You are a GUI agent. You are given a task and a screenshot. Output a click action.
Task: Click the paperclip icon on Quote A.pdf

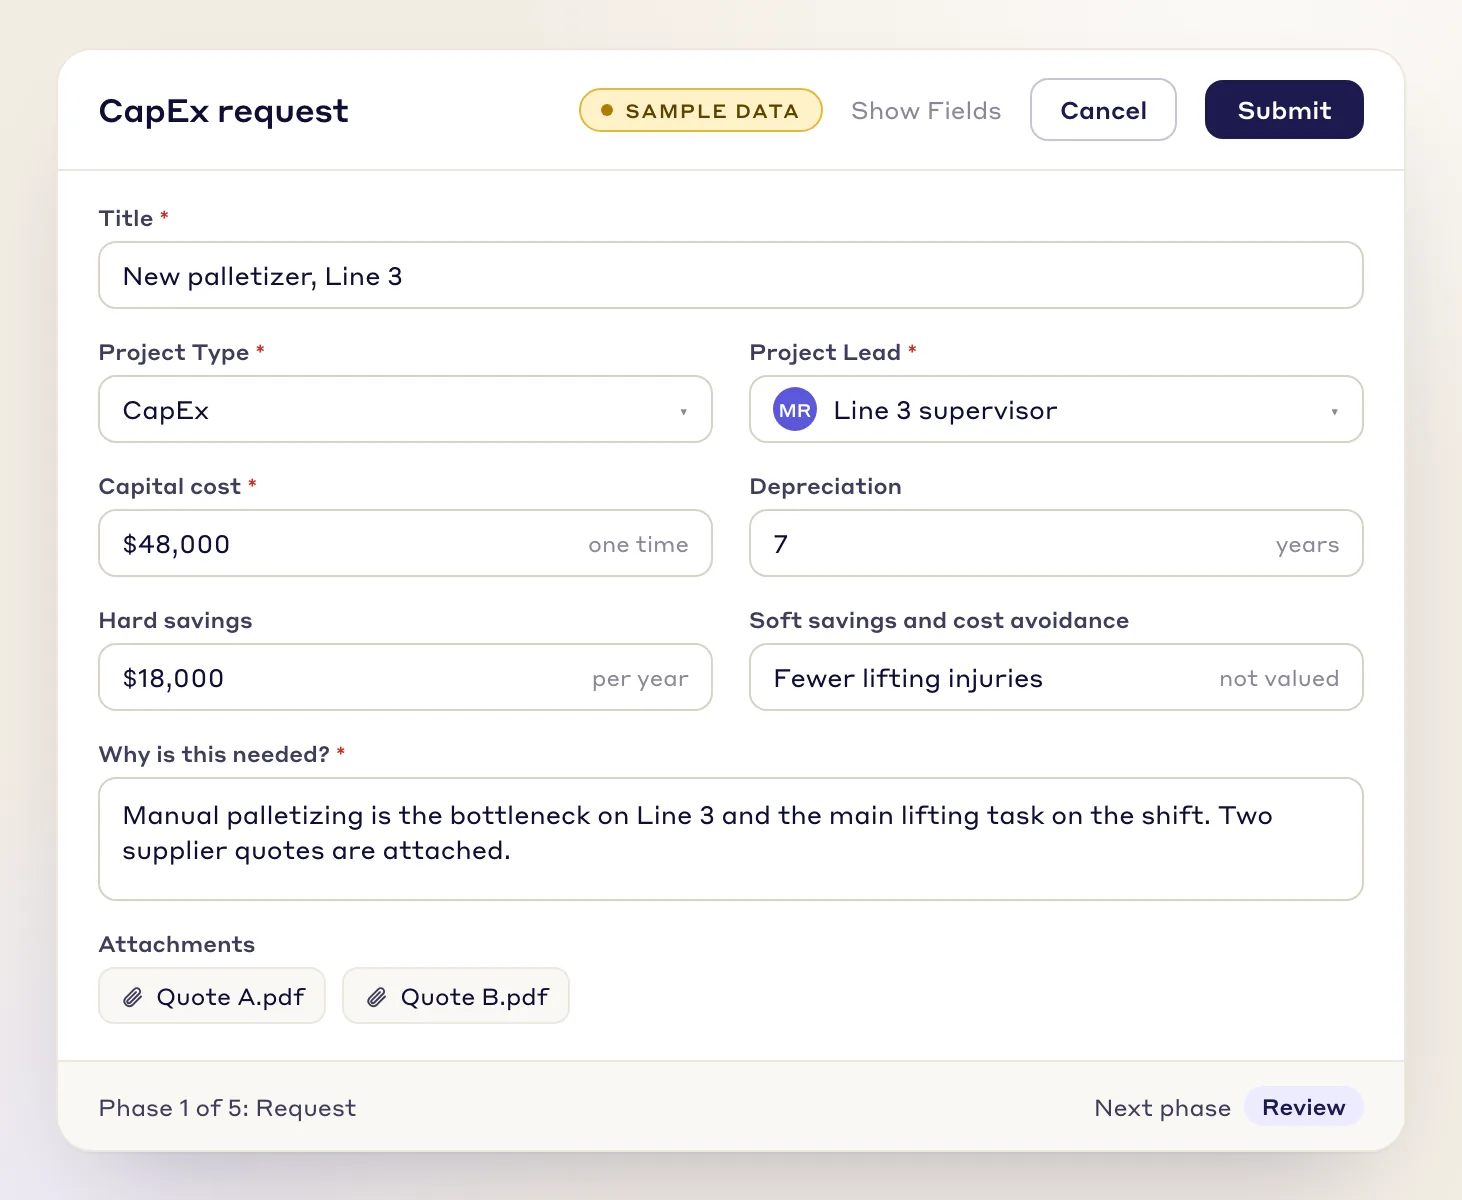tap(133, 997)
